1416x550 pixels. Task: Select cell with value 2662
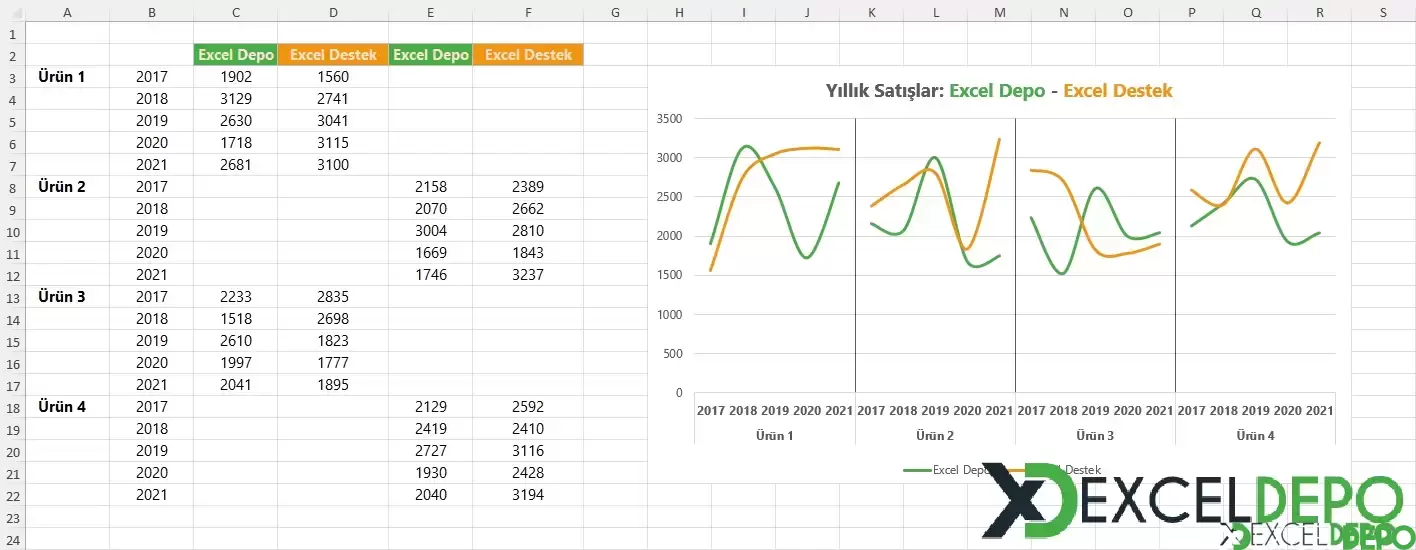528,209
